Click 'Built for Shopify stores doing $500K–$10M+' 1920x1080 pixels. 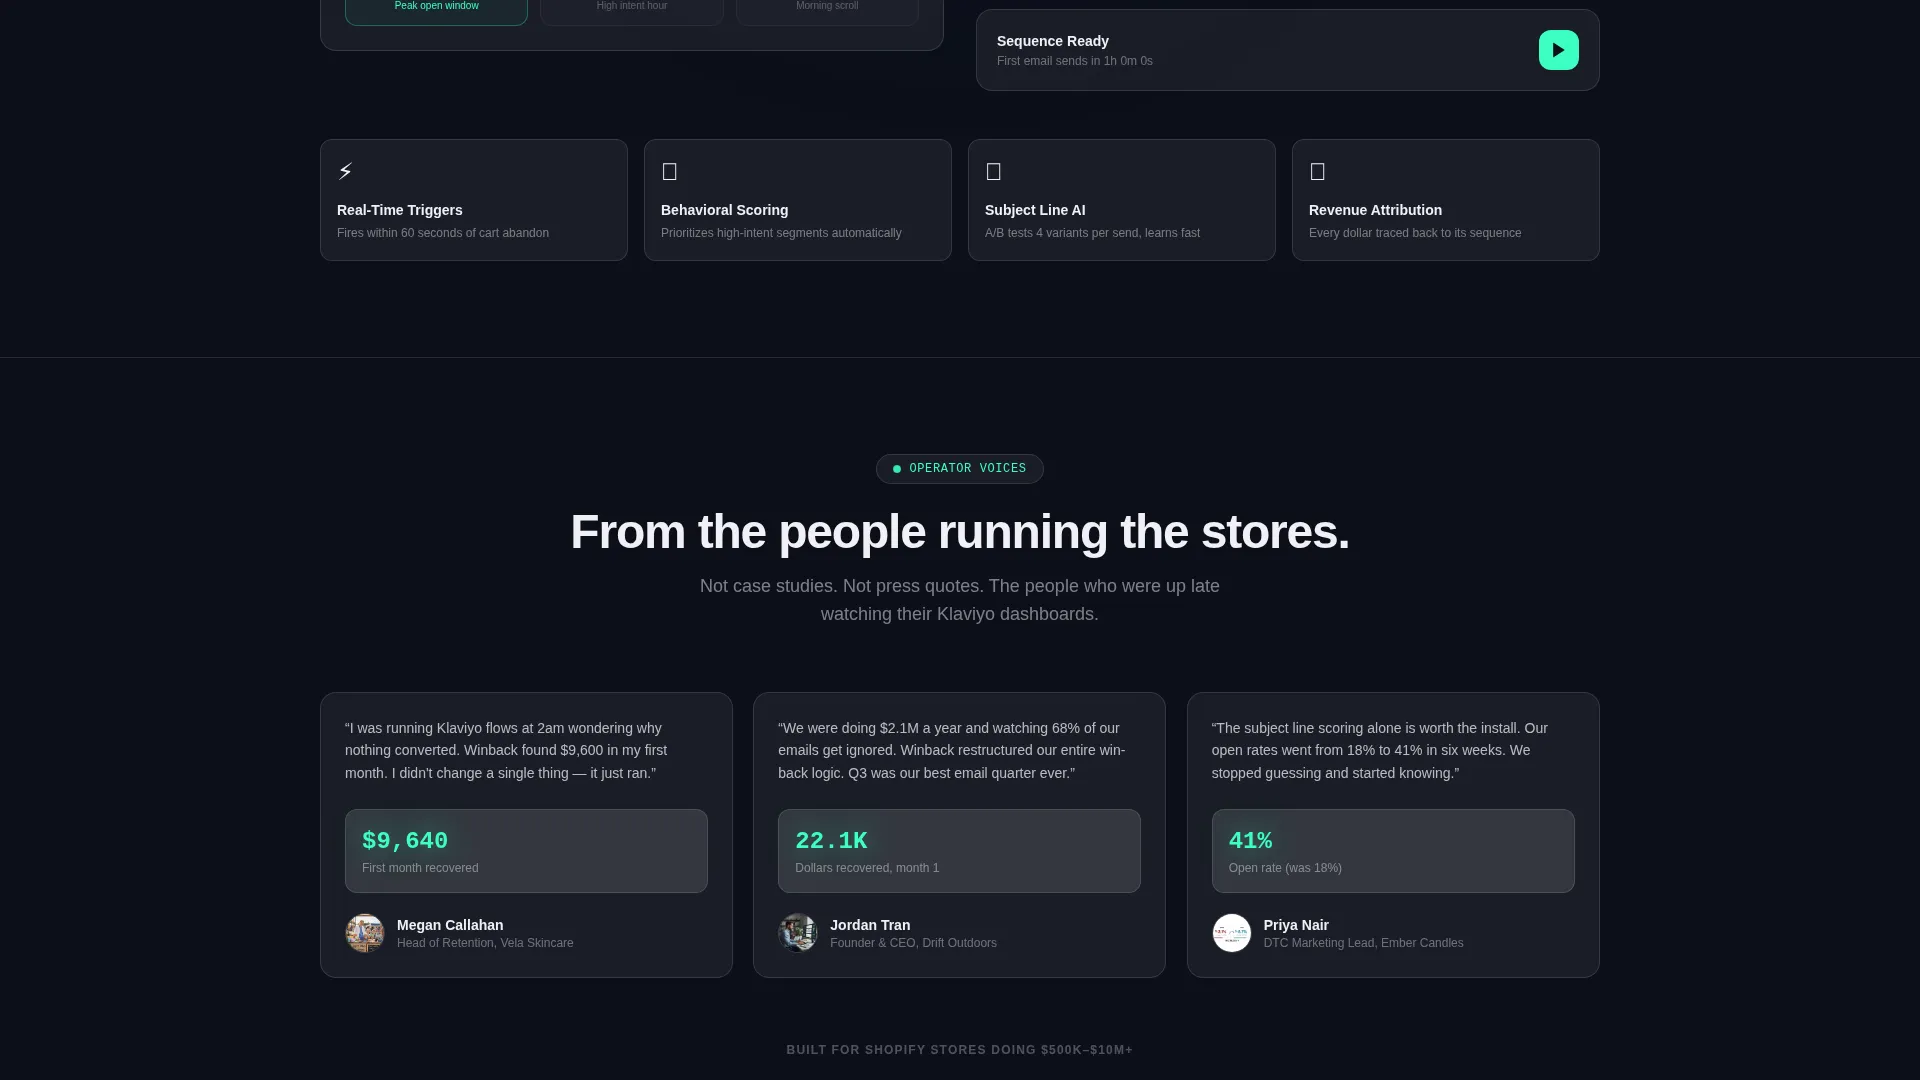tap(960, 1050)
